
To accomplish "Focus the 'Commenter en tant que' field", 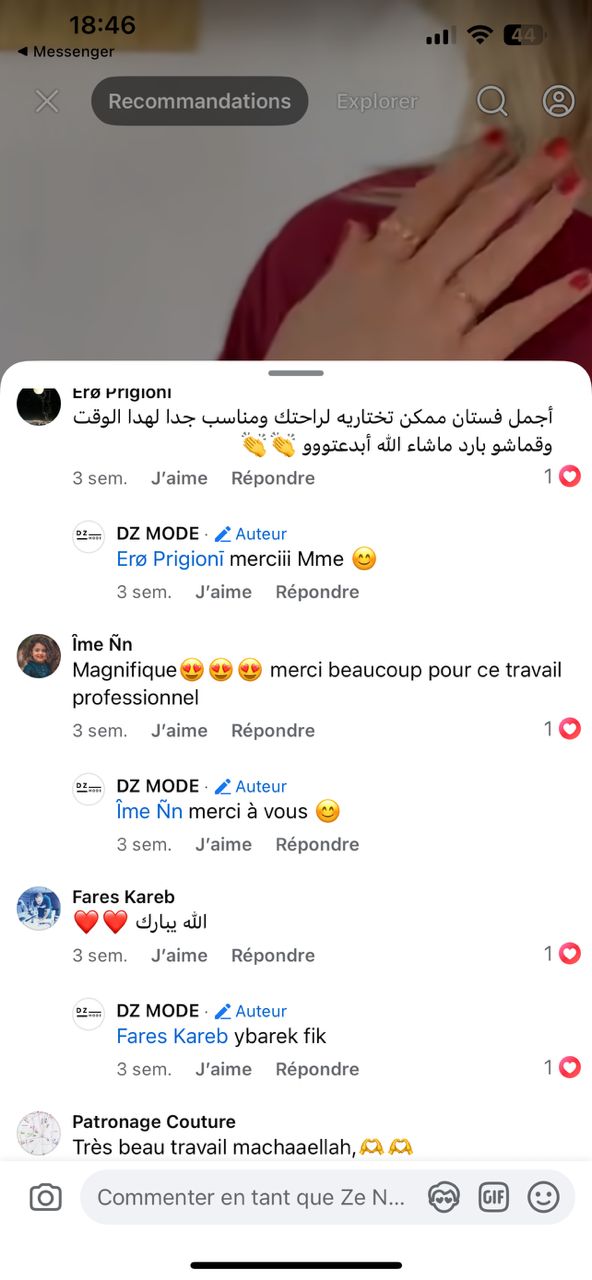I will [x=251, y=1197].
